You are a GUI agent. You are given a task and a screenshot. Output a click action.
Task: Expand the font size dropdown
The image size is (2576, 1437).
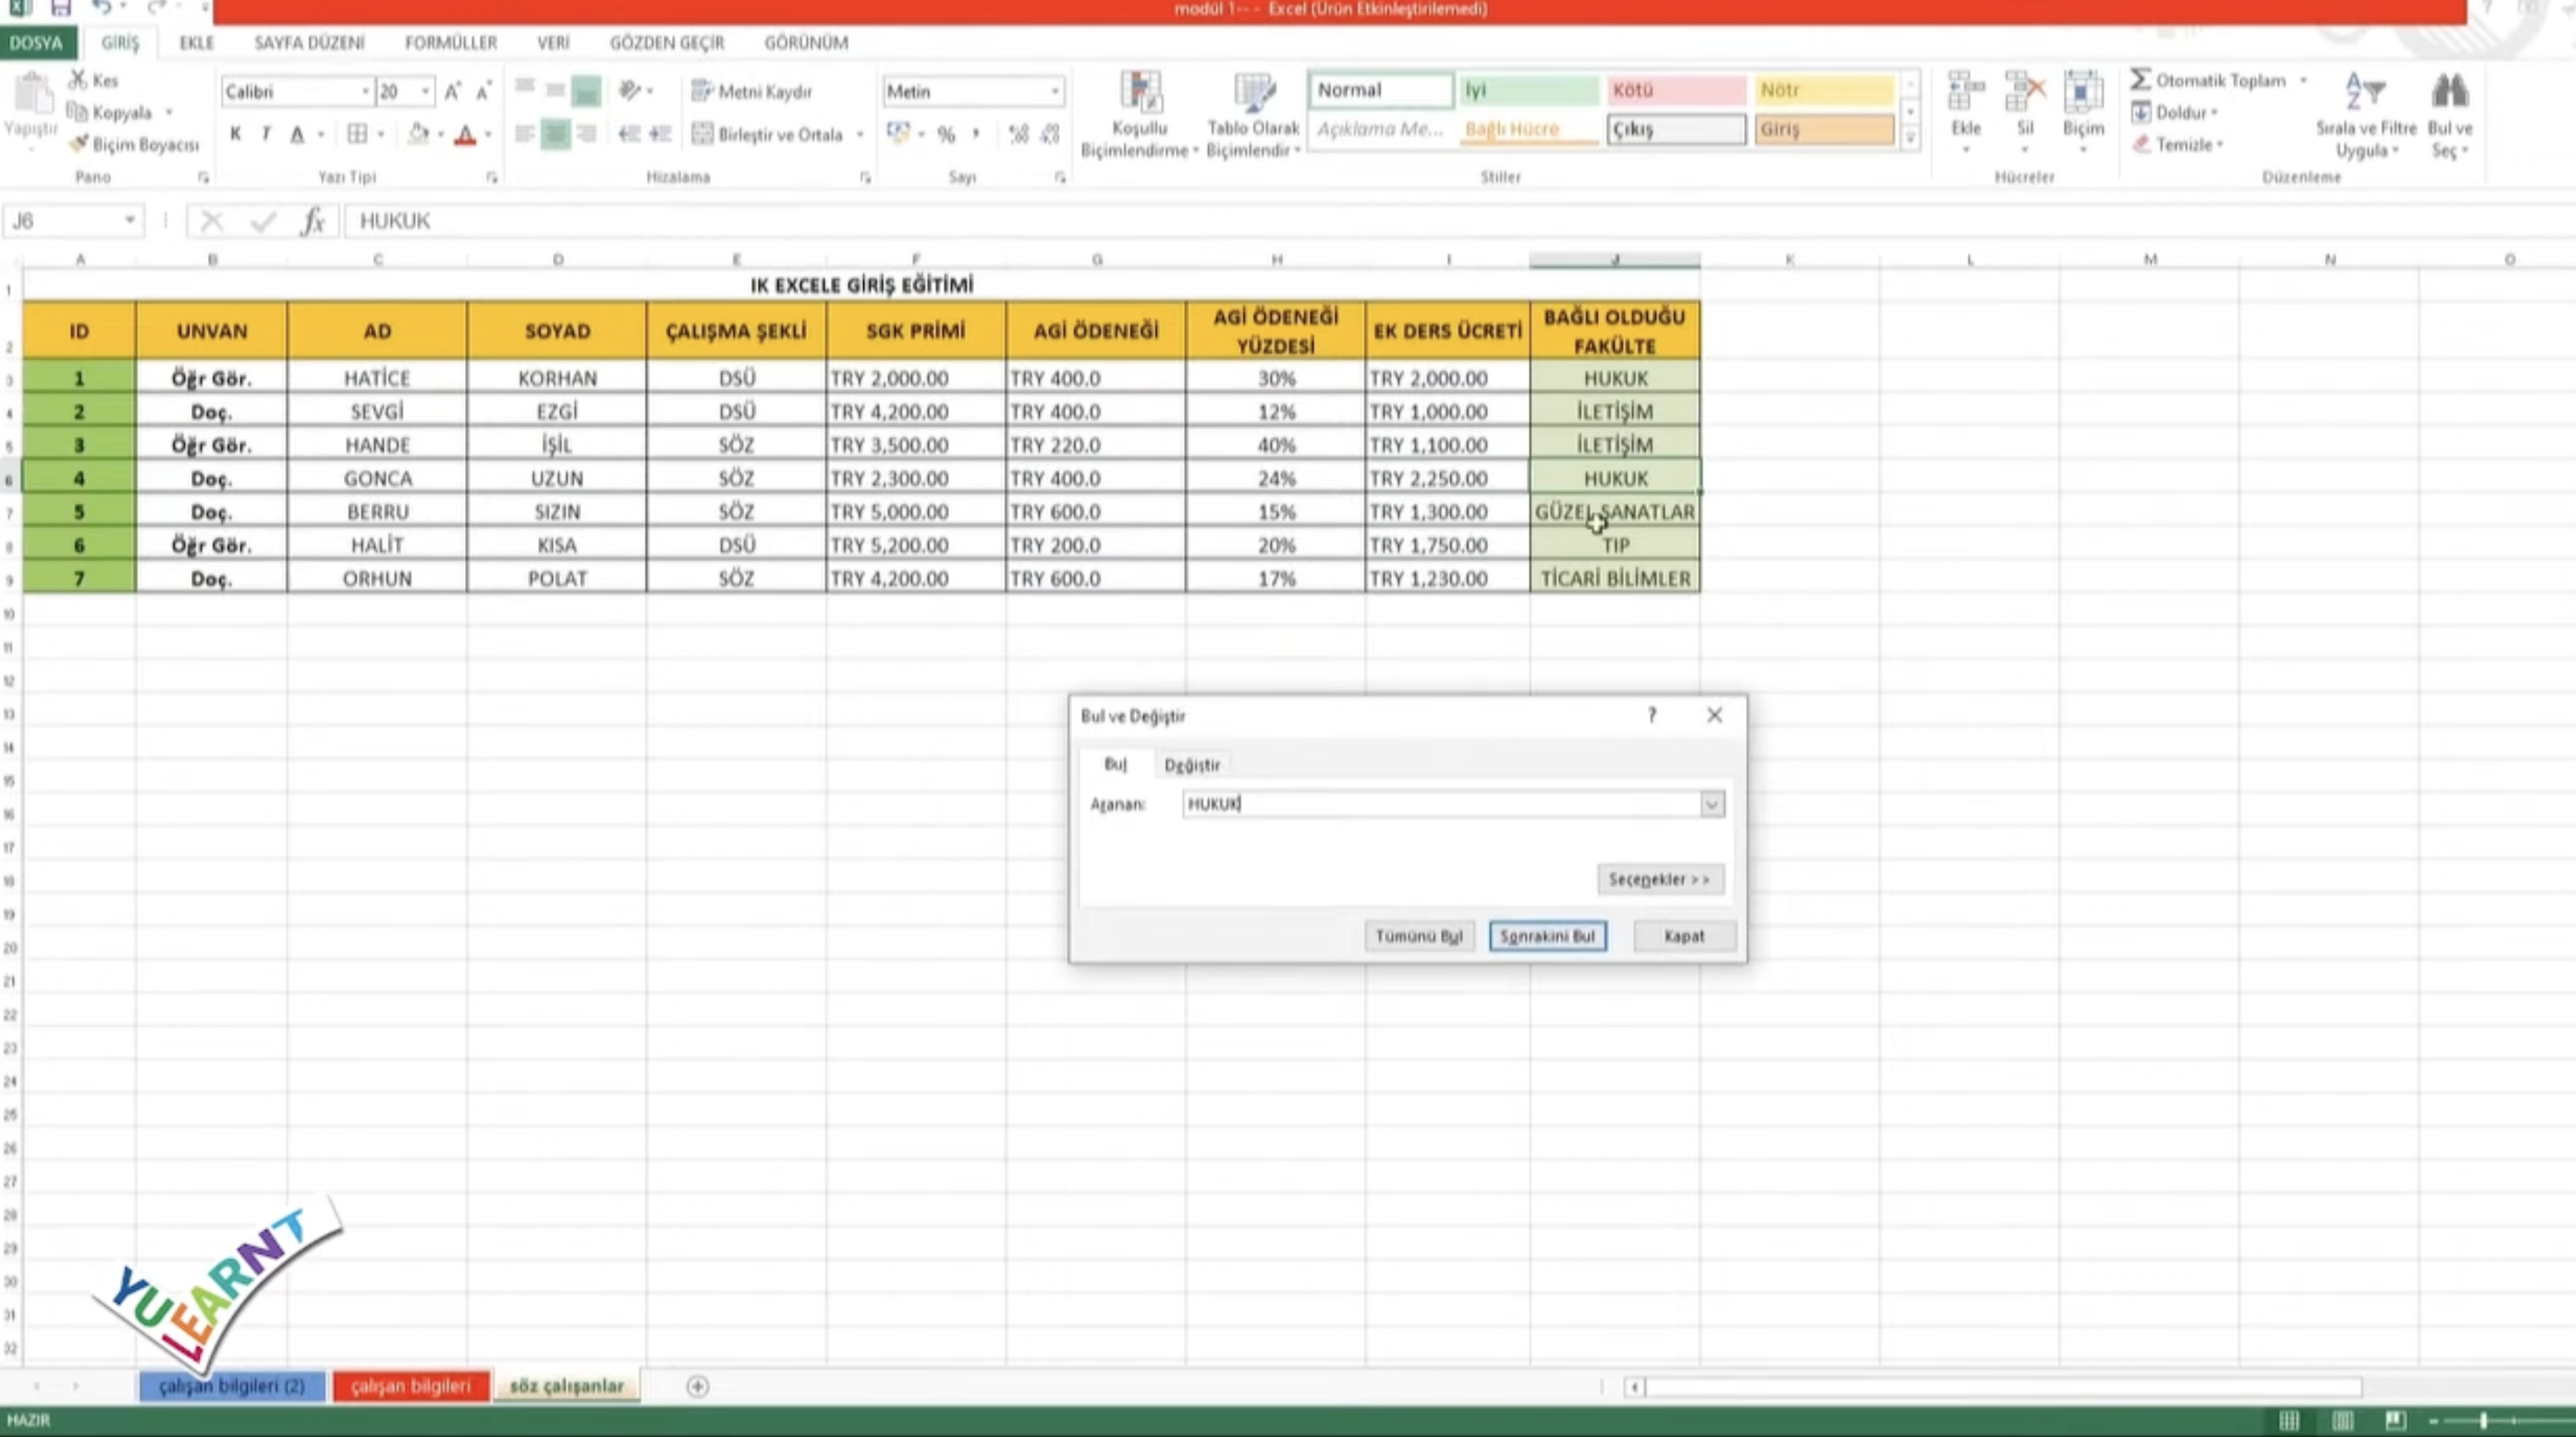(x=426, y=92)
